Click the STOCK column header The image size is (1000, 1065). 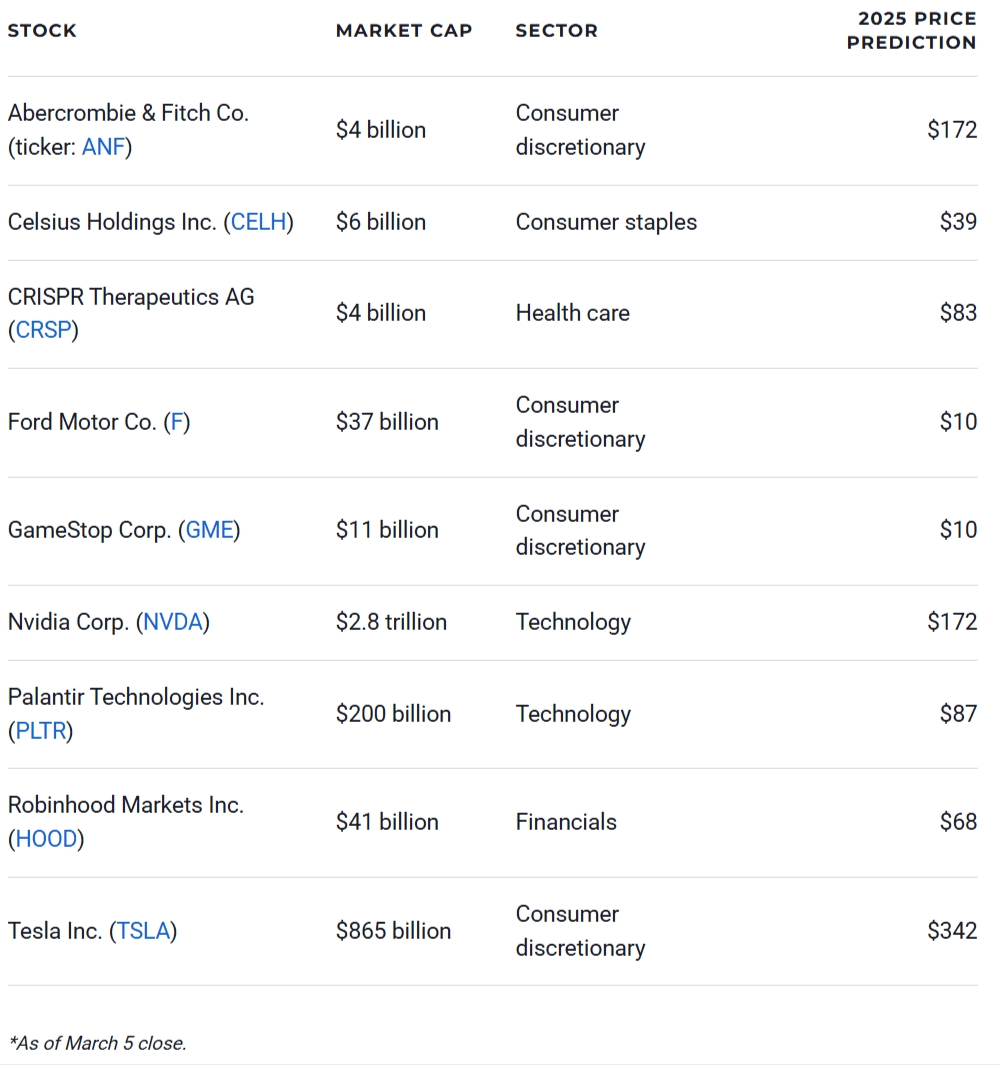[x=42, y=31]
